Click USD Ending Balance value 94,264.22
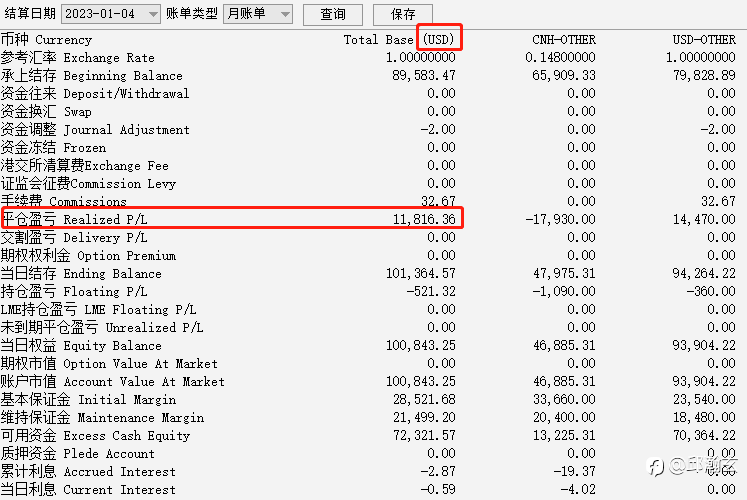Screen dimensions: 747x500 (x=704, y=273)
